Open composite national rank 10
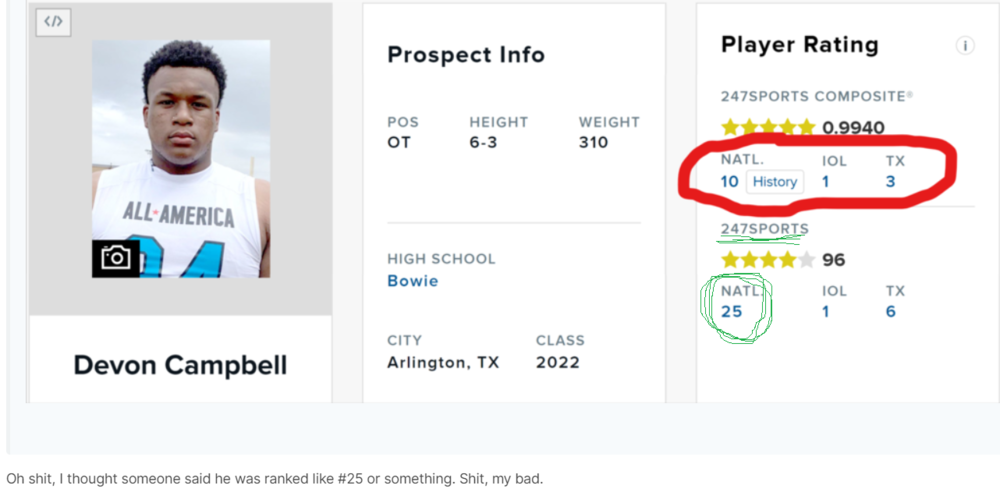The width and height of the screenshot is (1000, 503). tap(729, 181)
